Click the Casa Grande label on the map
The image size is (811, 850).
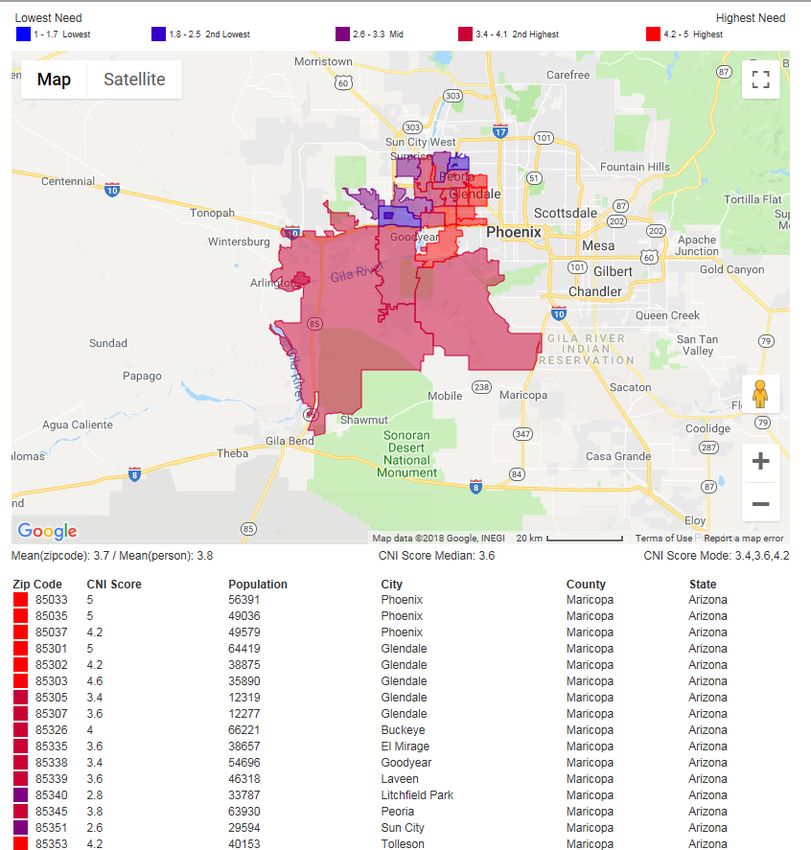coord(618,456)
